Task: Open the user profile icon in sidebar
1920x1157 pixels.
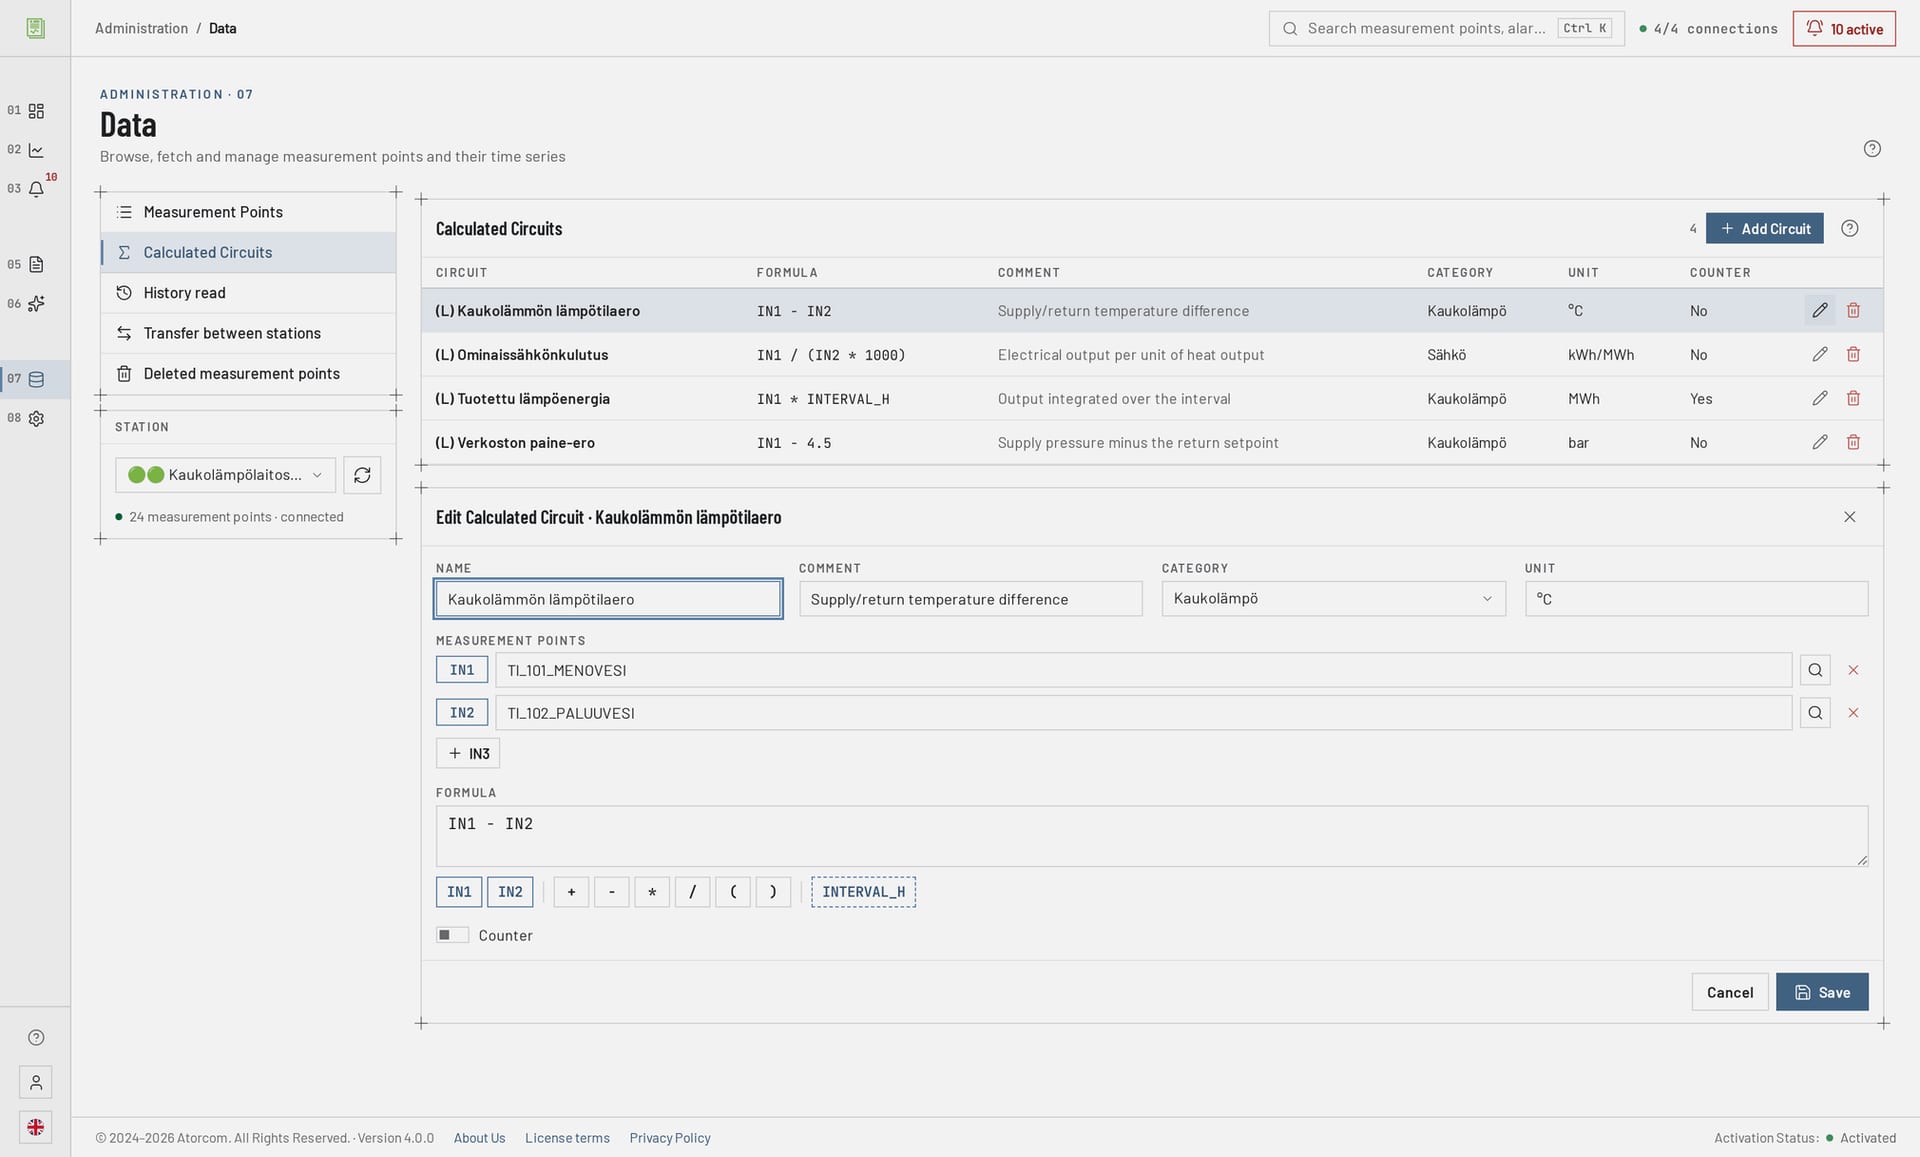Action: point(36,1083)
